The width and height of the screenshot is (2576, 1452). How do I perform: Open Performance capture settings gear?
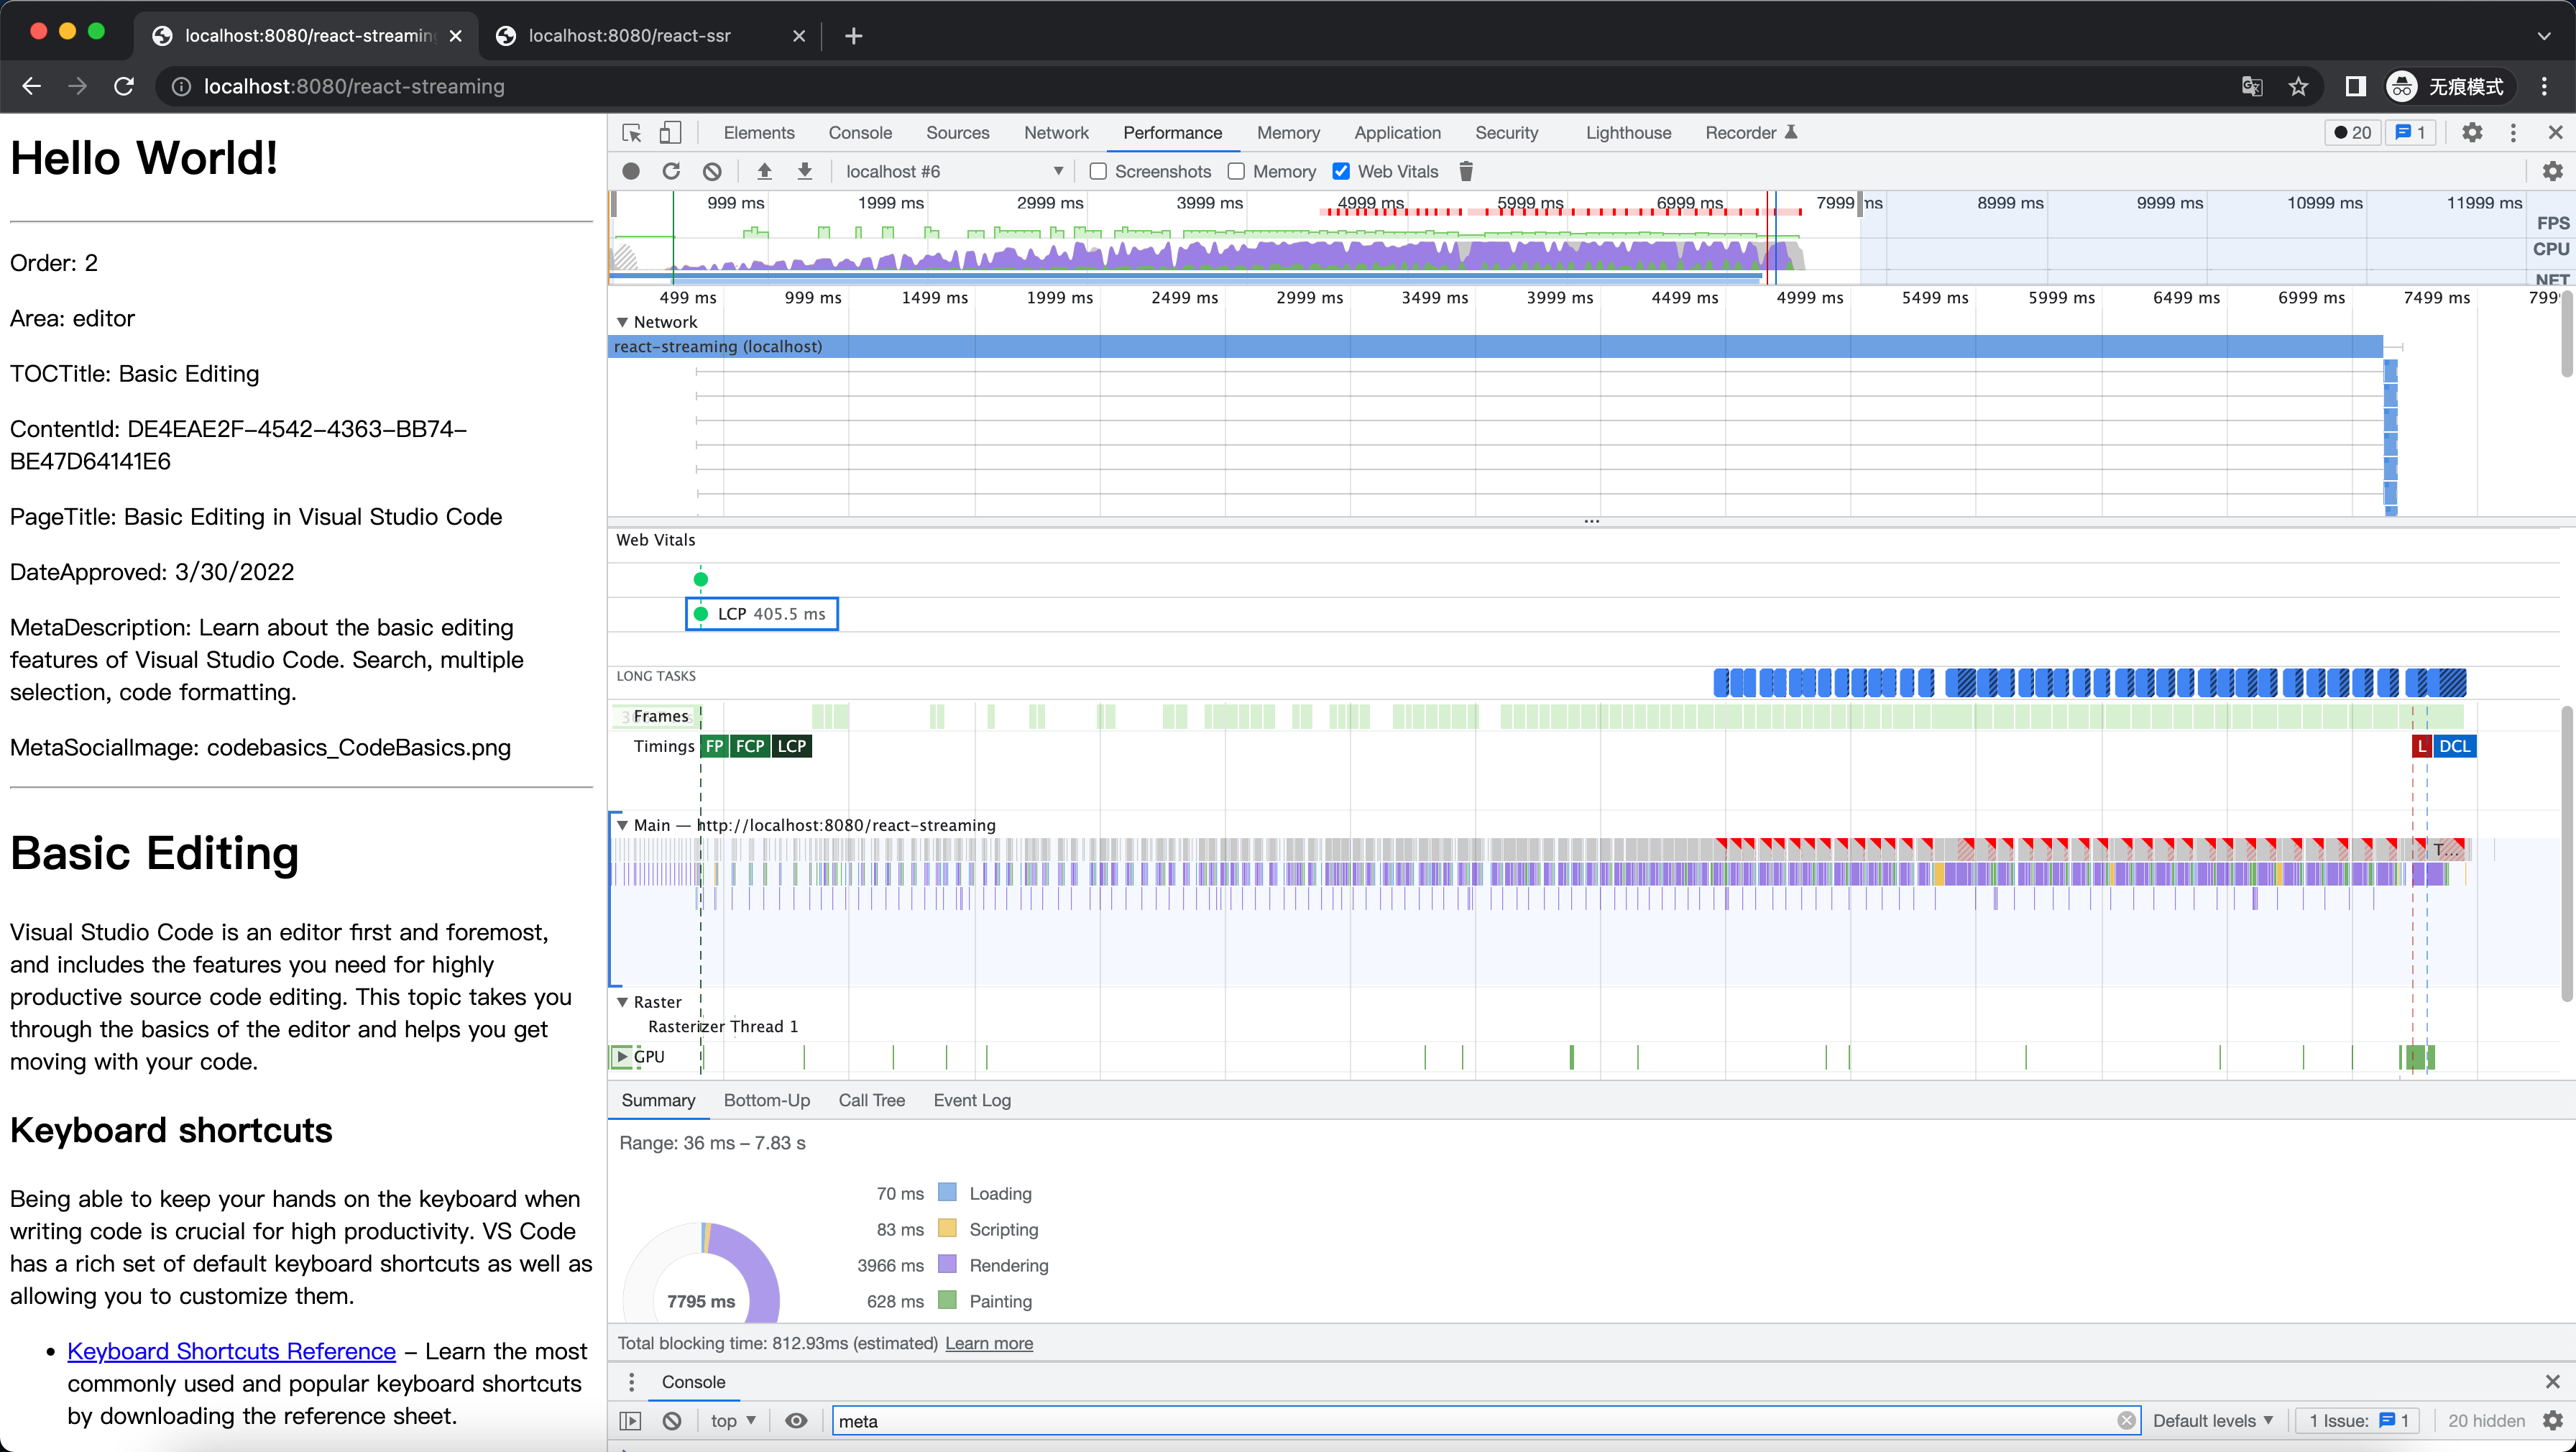coord(2553,171)
